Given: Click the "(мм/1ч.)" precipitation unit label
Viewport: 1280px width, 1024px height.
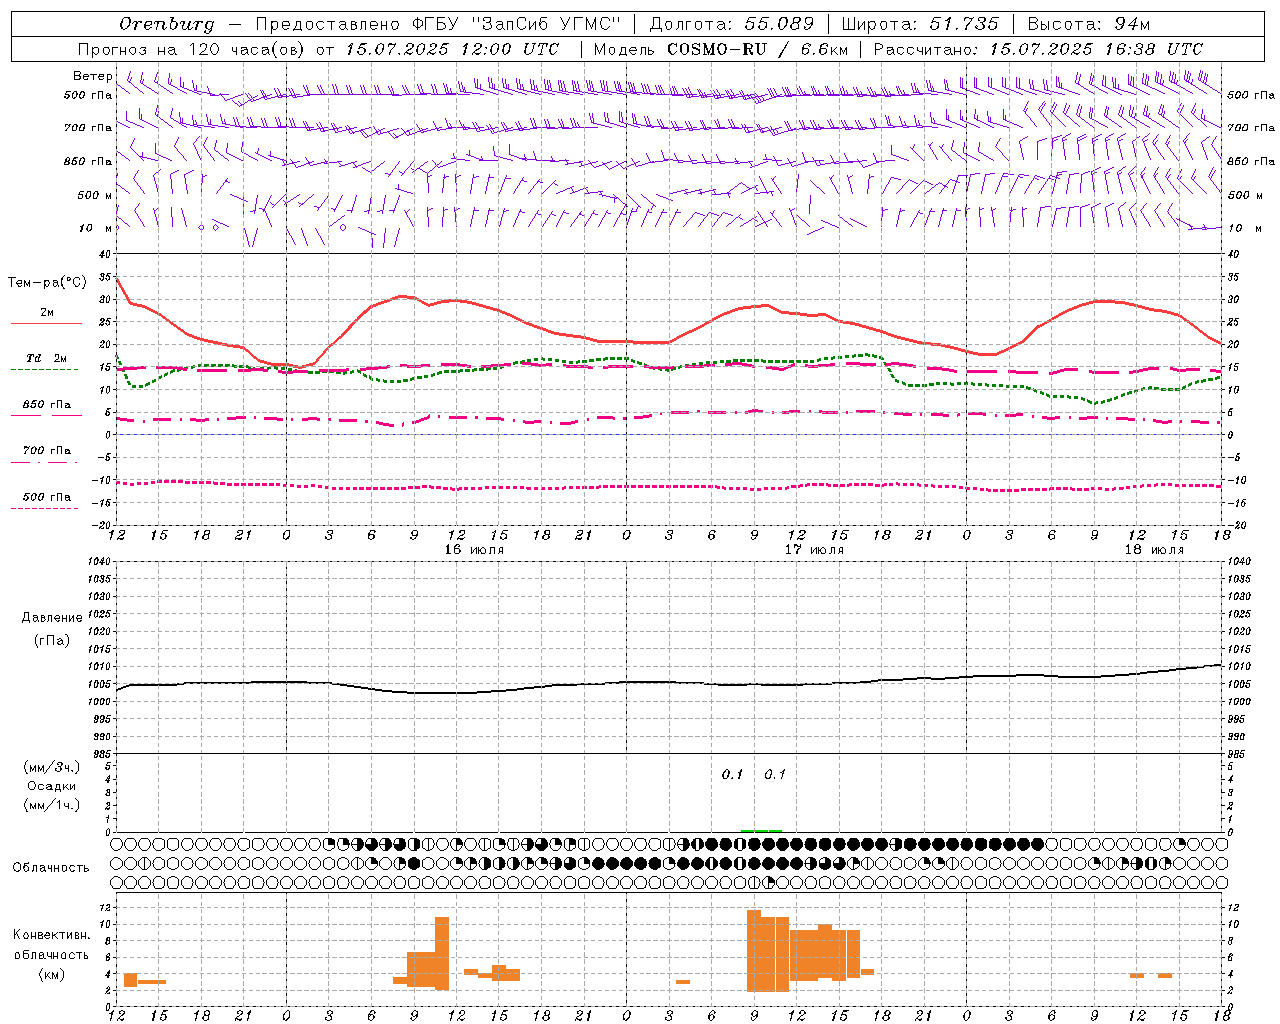Looking at the screenshot, I should coord(52,805).
